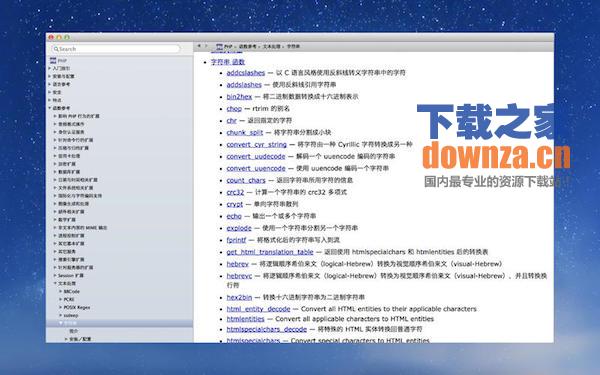Expand the 安装/配置 child node arrow

66,339
